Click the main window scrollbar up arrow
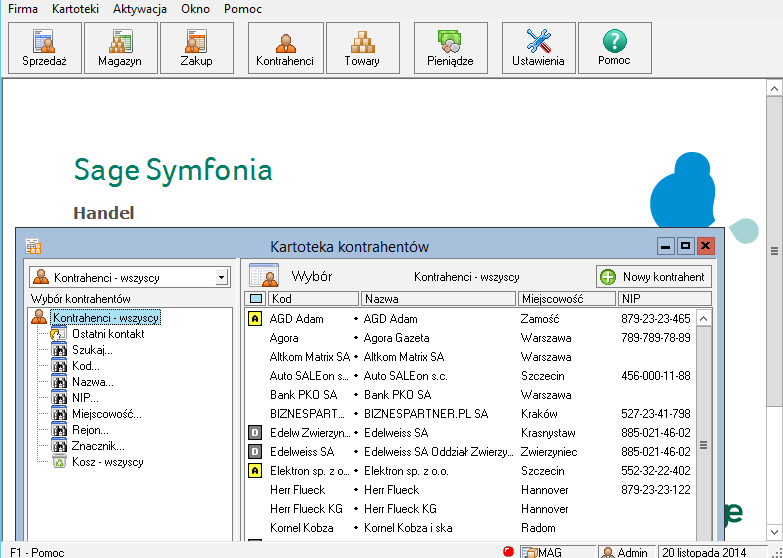 (774, 89)
